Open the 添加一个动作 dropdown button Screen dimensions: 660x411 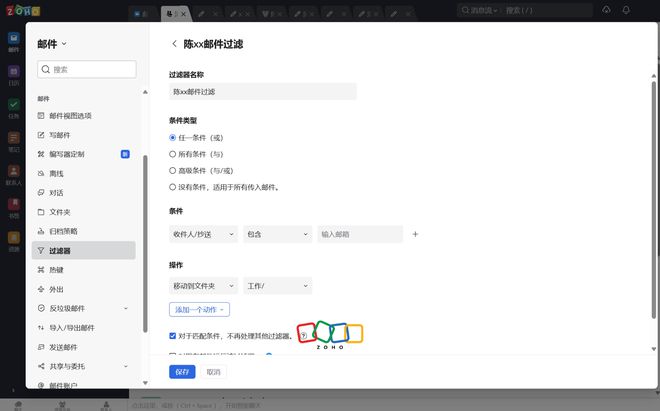199,310
